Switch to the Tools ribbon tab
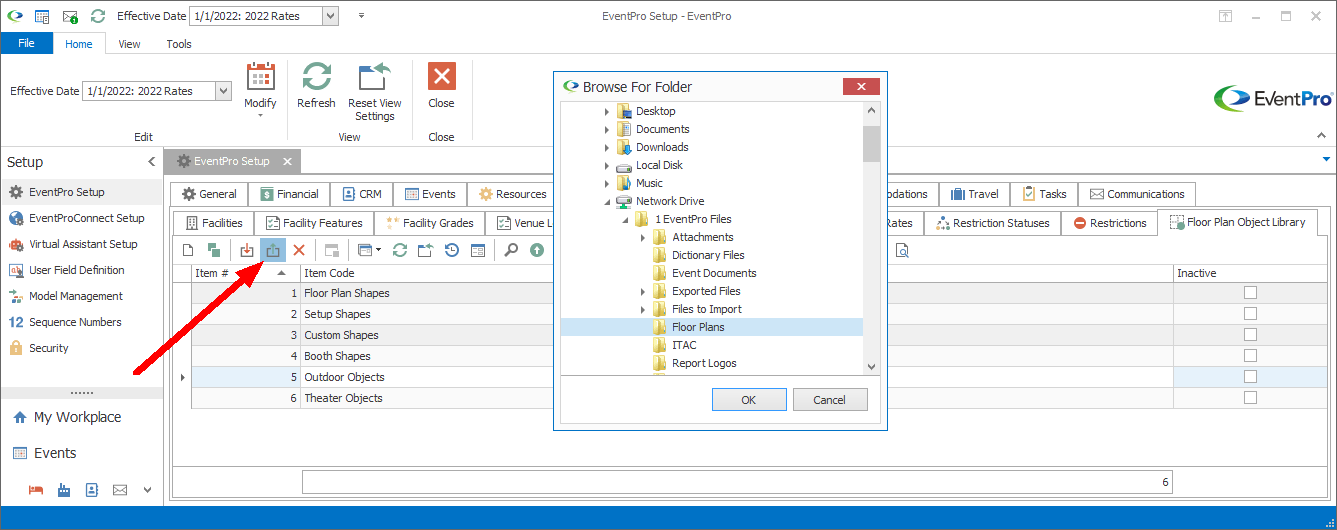 pyautogui.click(x=179, y=44)
